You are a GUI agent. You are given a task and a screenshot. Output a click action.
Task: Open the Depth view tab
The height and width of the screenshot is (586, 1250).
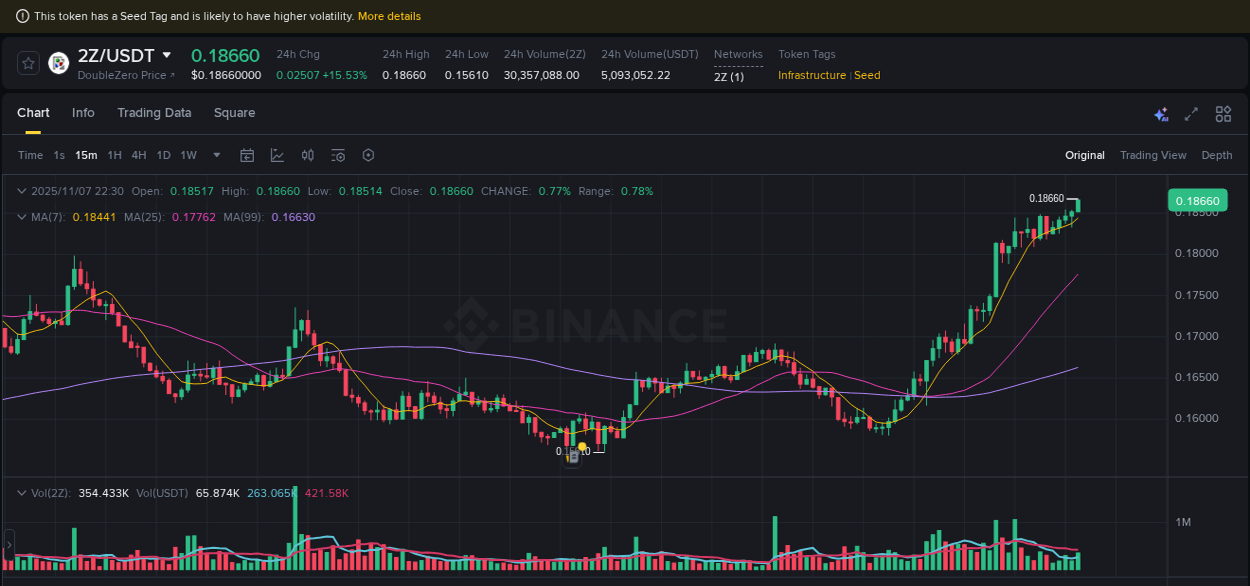point(1217,155)
